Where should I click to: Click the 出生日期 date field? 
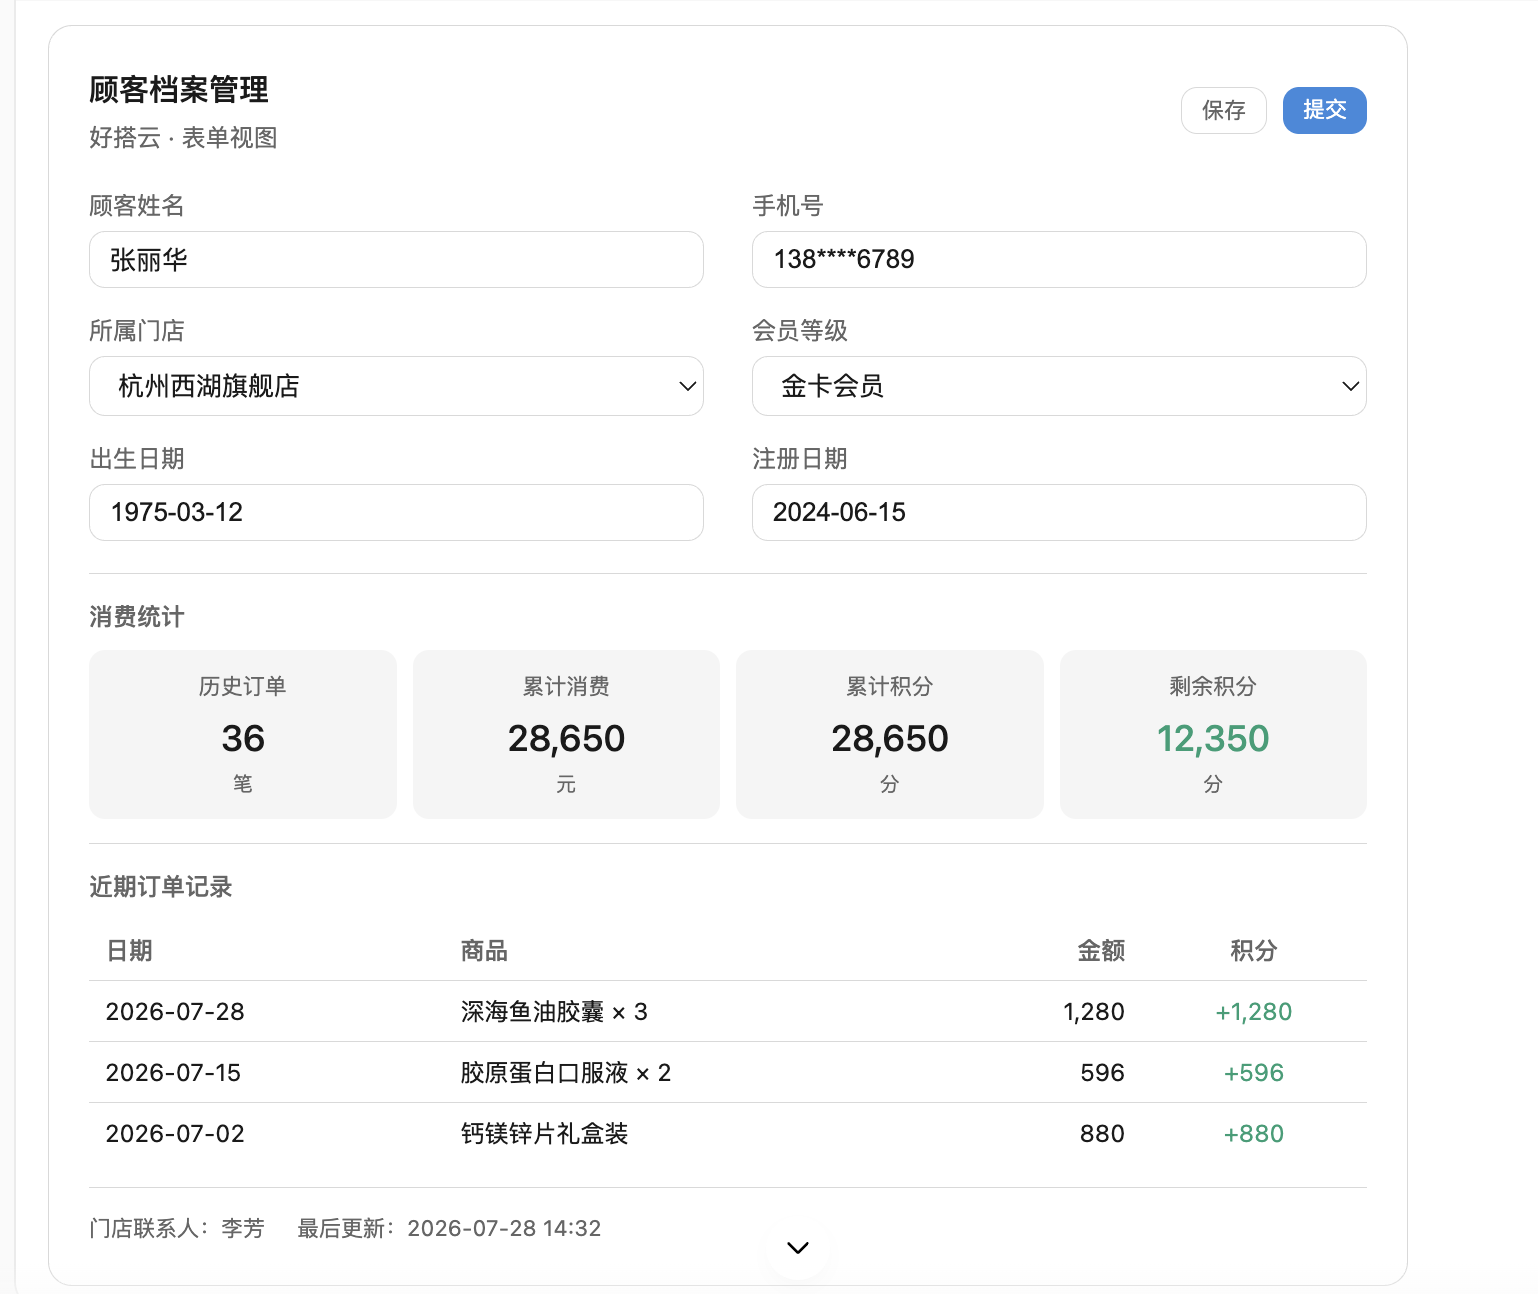(396, 513)
